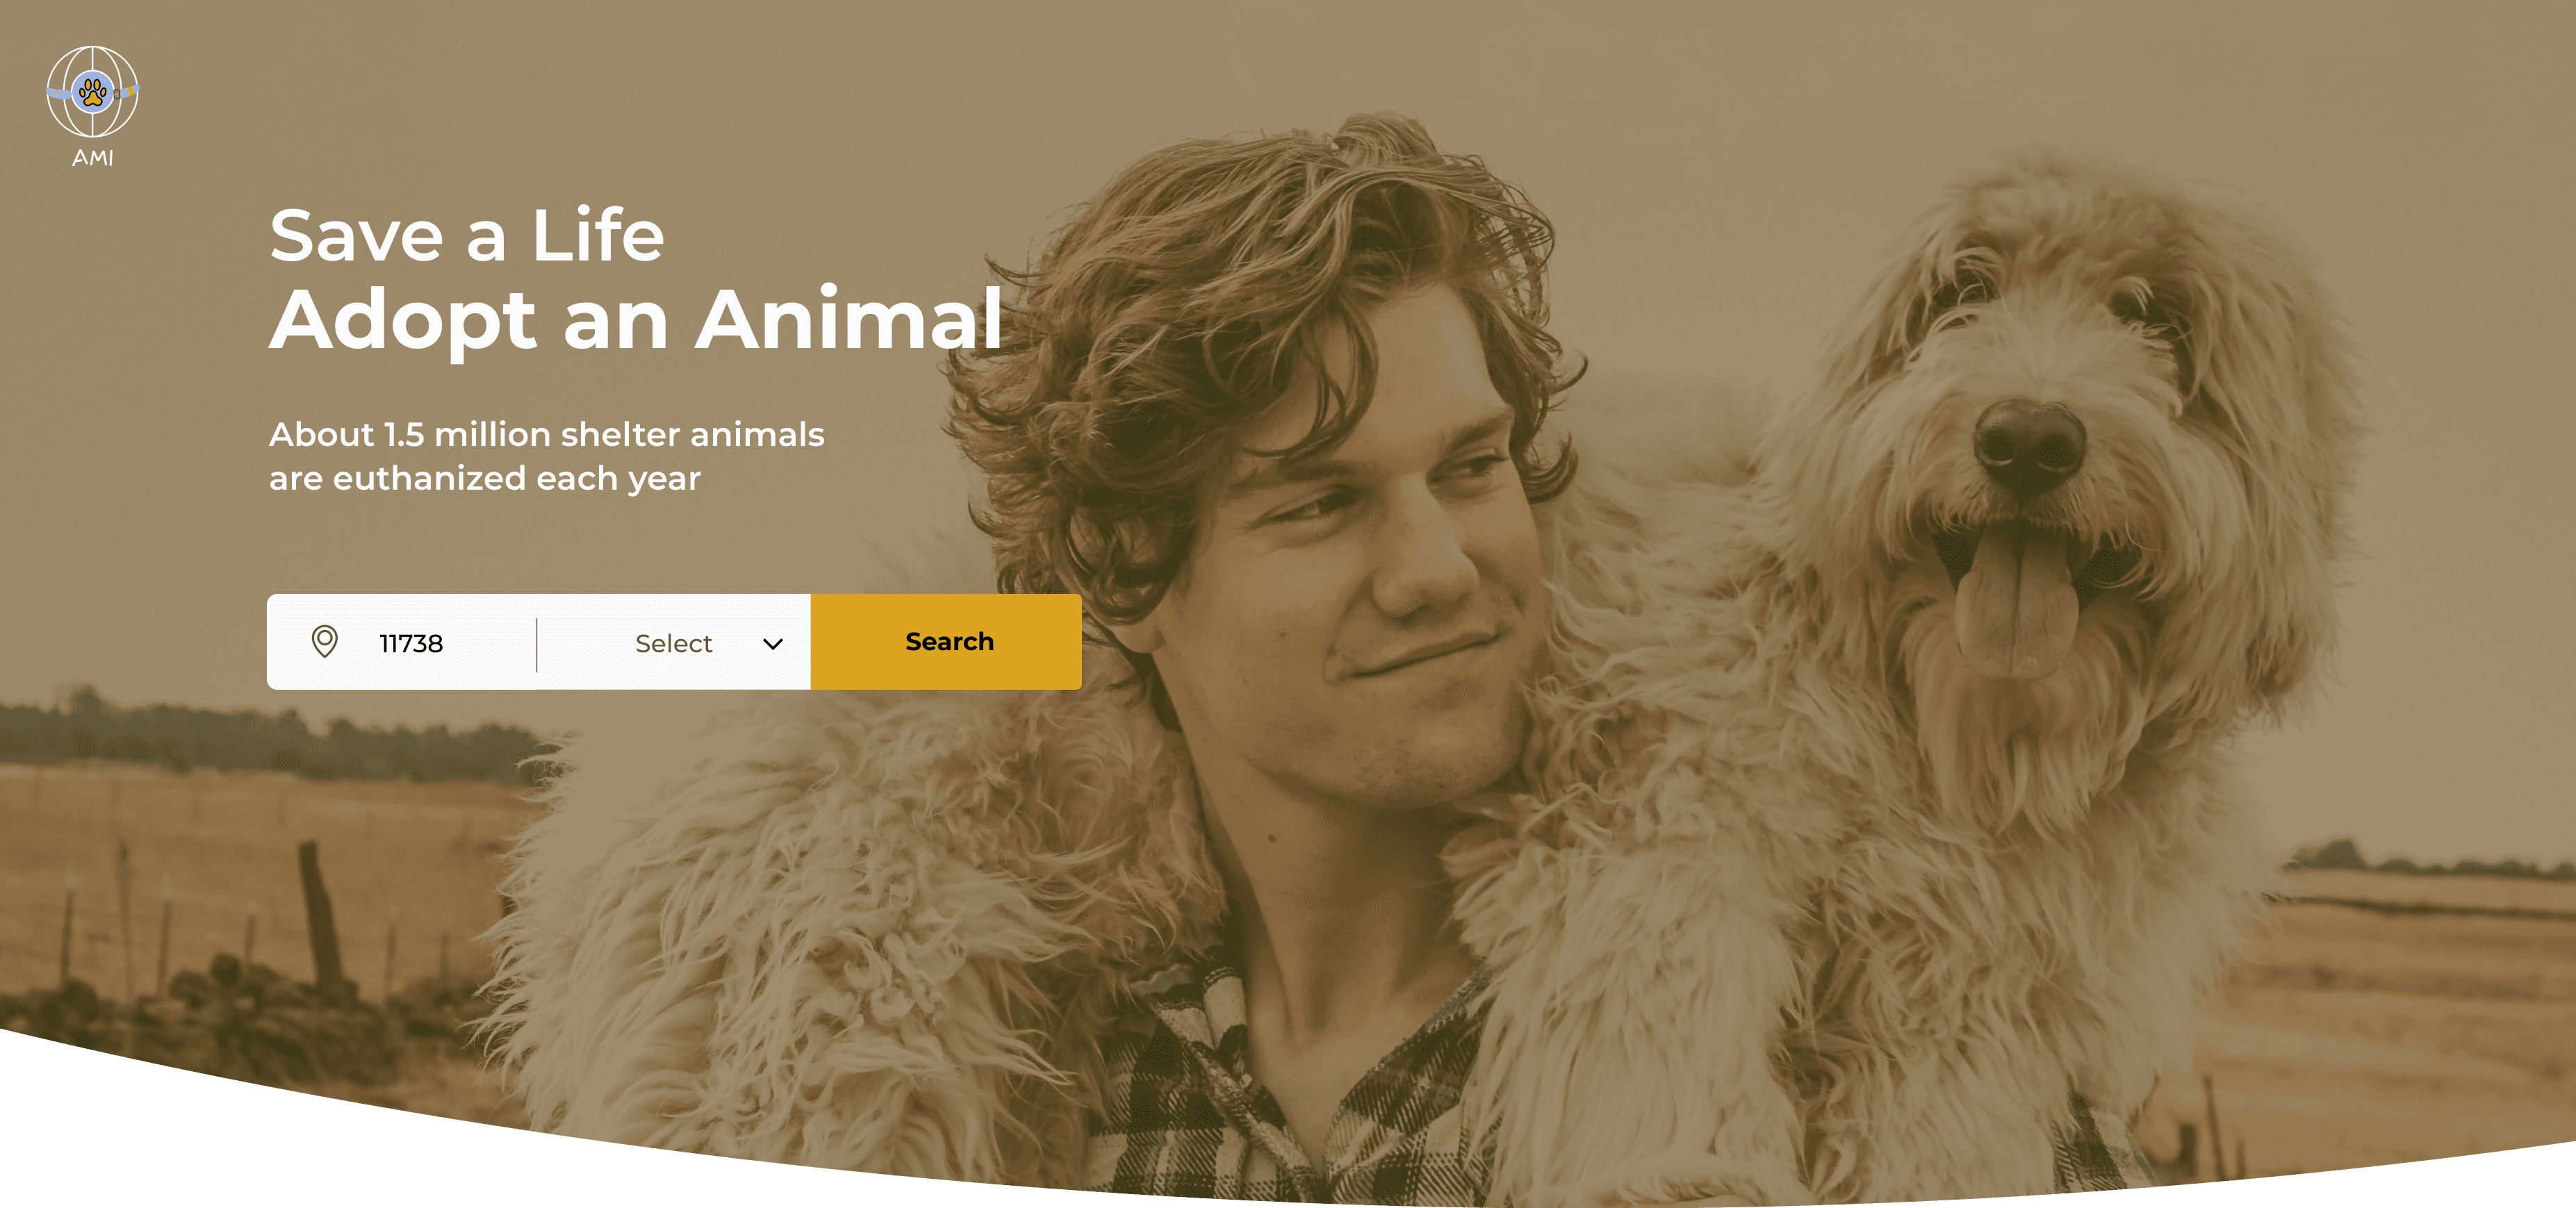The width and height of the screenshot is (2576, 1208).
Task: Click the dog's hanging tongue
Action: (2016, 600)
